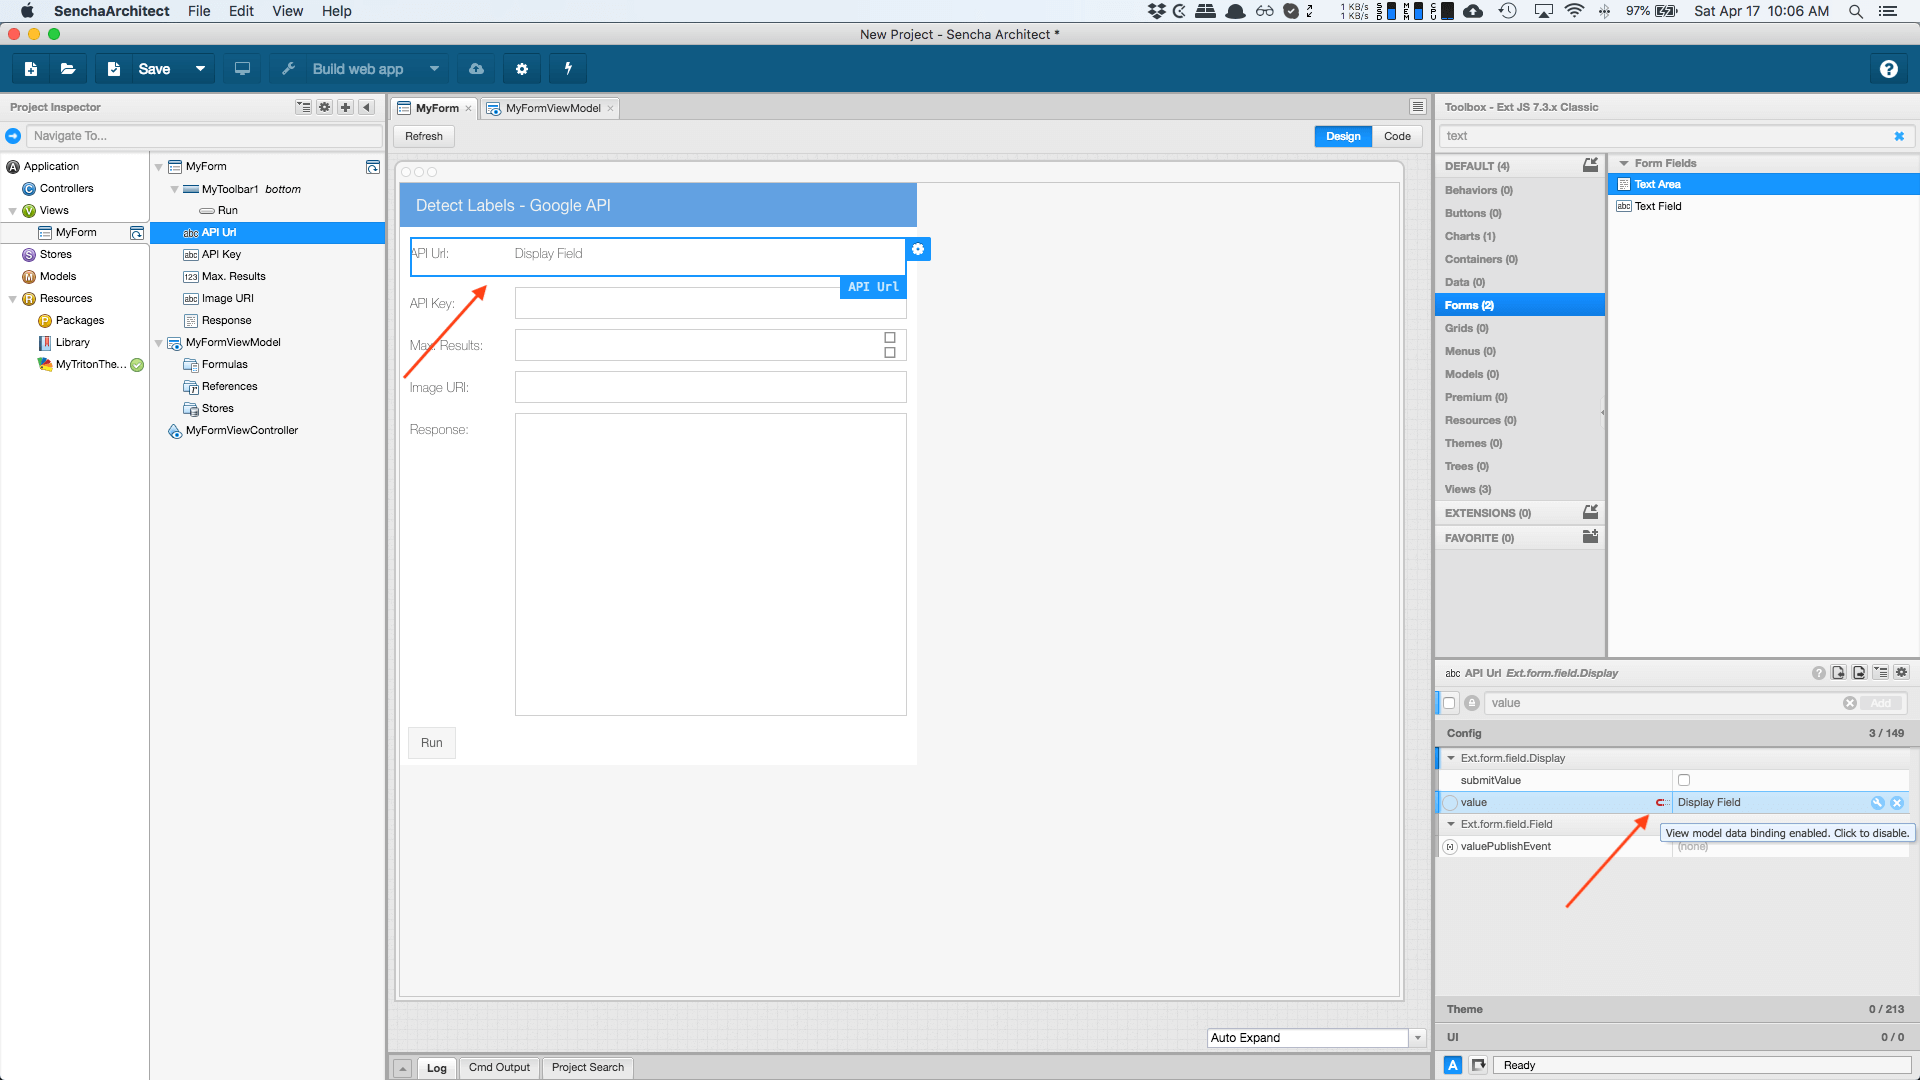Clear the toolbox search text
This screenshot has height=1080, width=1920.
point(1899,136)
